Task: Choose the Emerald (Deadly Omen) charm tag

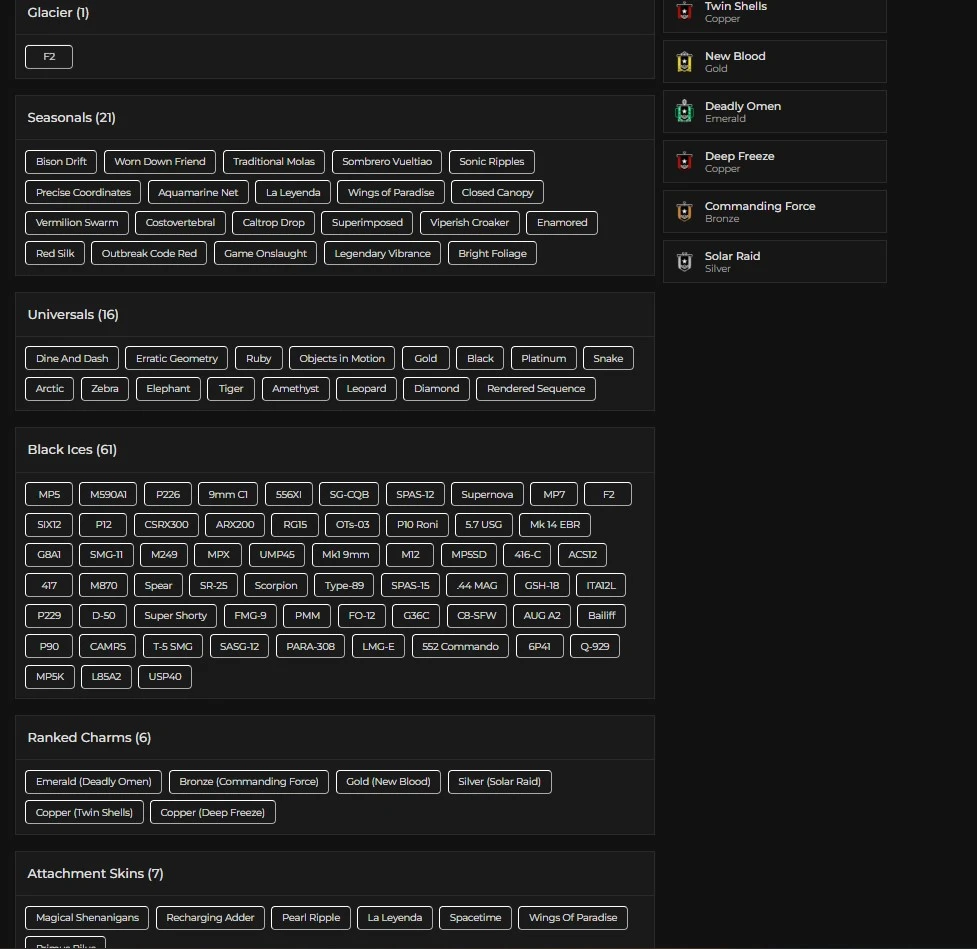Action: (x=94, y=782)
